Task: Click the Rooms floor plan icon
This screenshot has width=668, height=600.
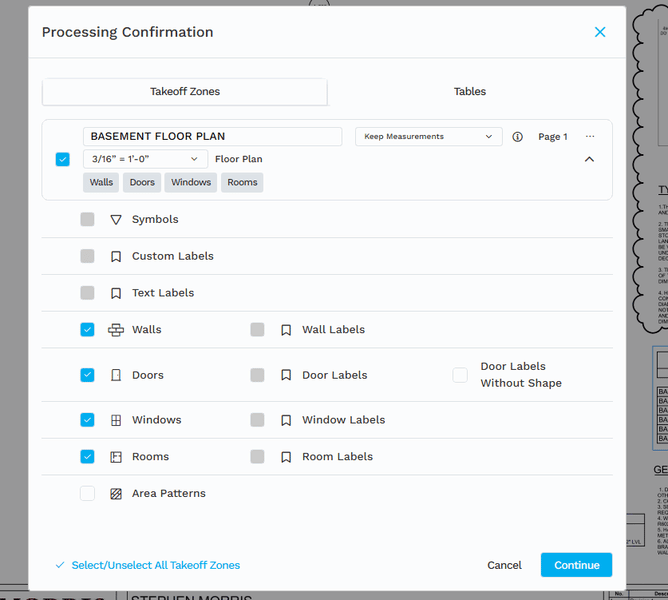Action: 116,457
